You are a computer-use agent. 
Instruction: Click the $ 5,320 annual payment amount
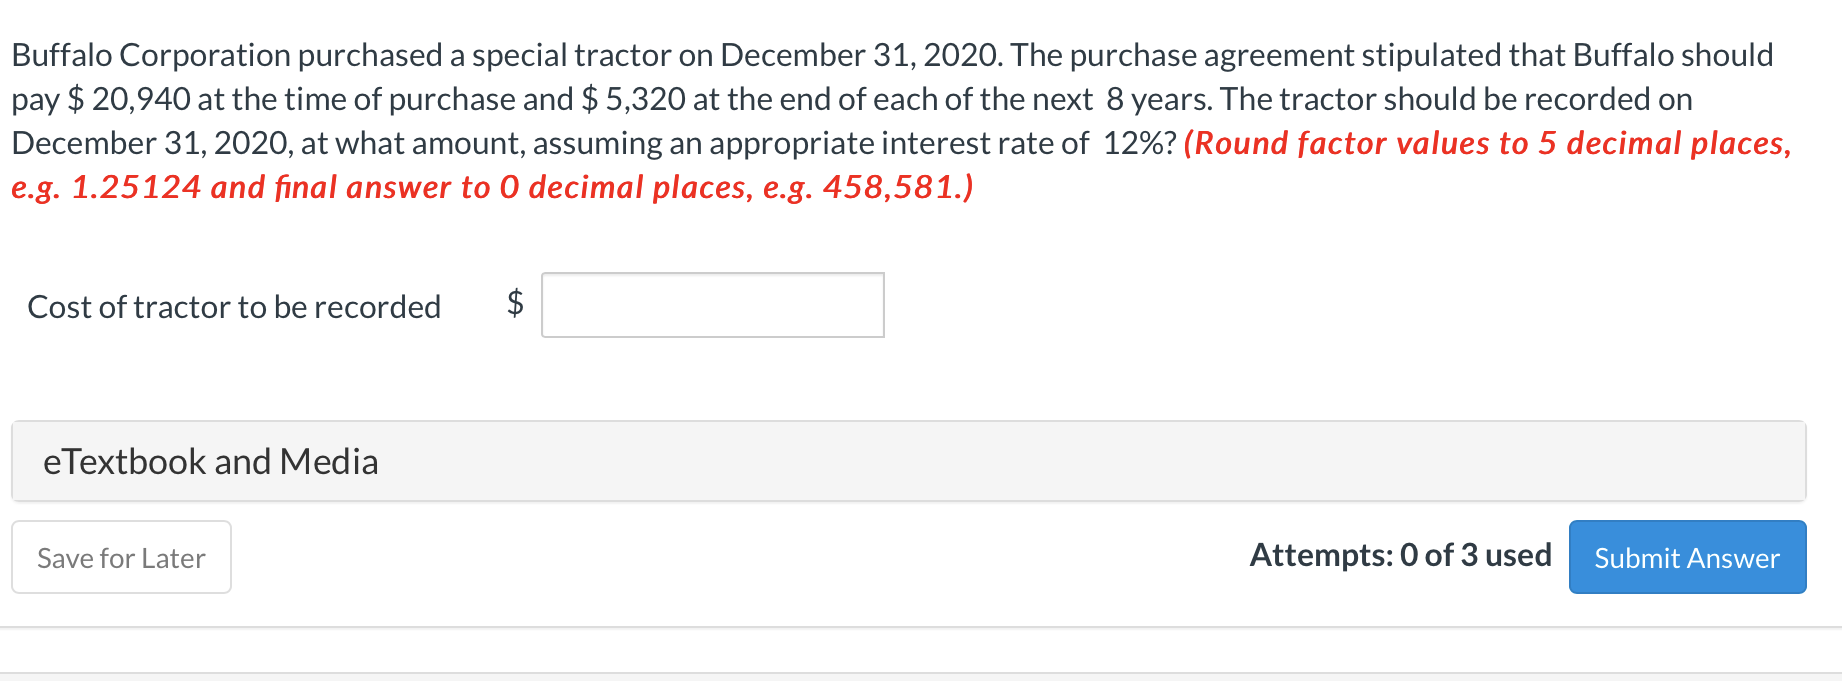(634, 99)
